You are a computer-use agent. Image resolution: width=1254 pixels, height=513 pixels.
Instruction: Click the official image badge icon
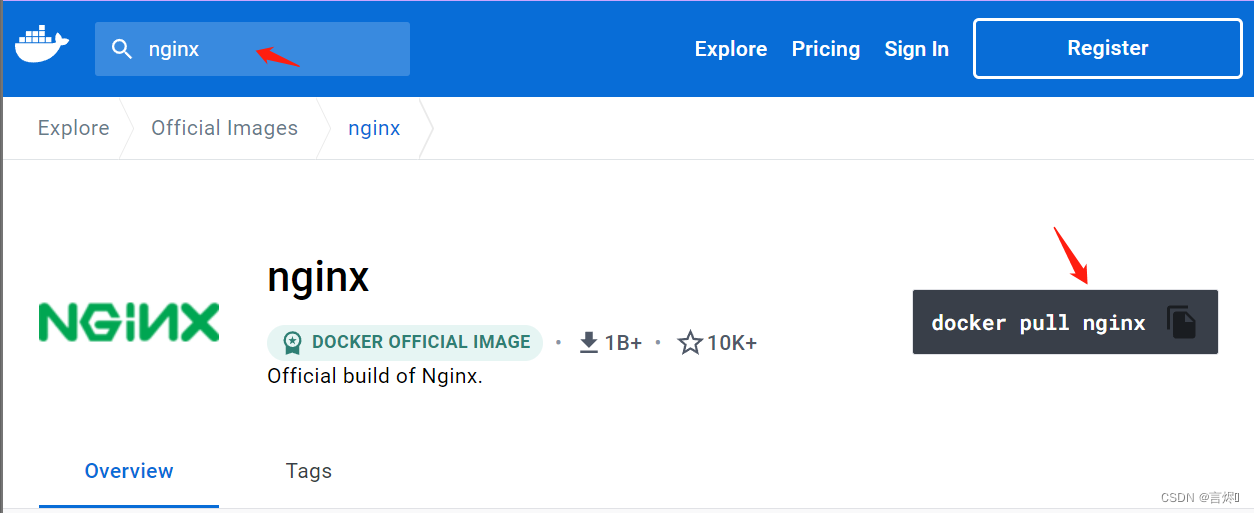tap(292, 342)
